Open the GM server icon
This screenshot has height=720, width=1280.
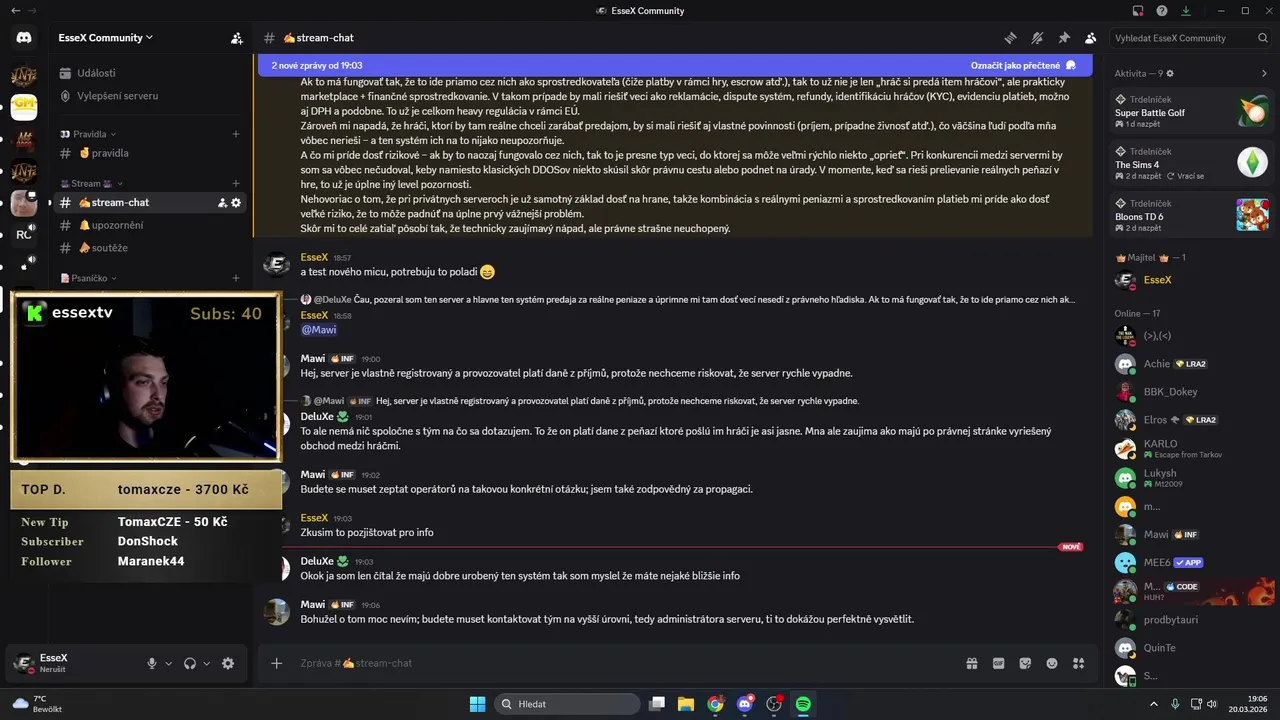point(24,107)
